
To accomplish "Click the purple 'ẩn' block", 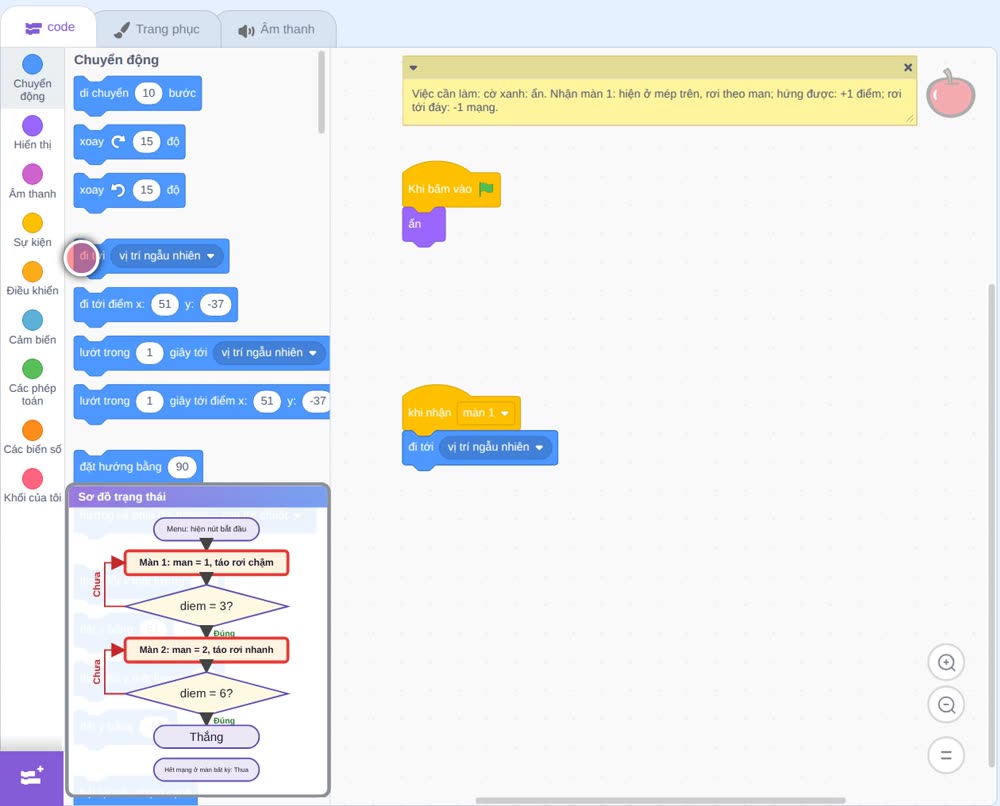I will [423, 225].
